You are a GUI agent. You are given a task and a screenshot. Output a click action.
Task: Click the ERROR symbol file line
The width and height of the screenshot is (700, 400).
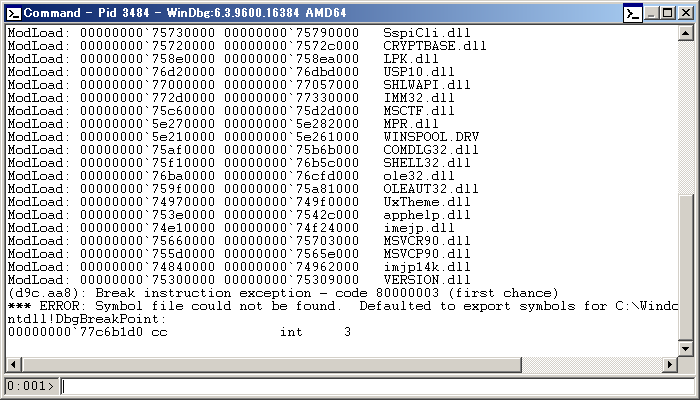343,306
